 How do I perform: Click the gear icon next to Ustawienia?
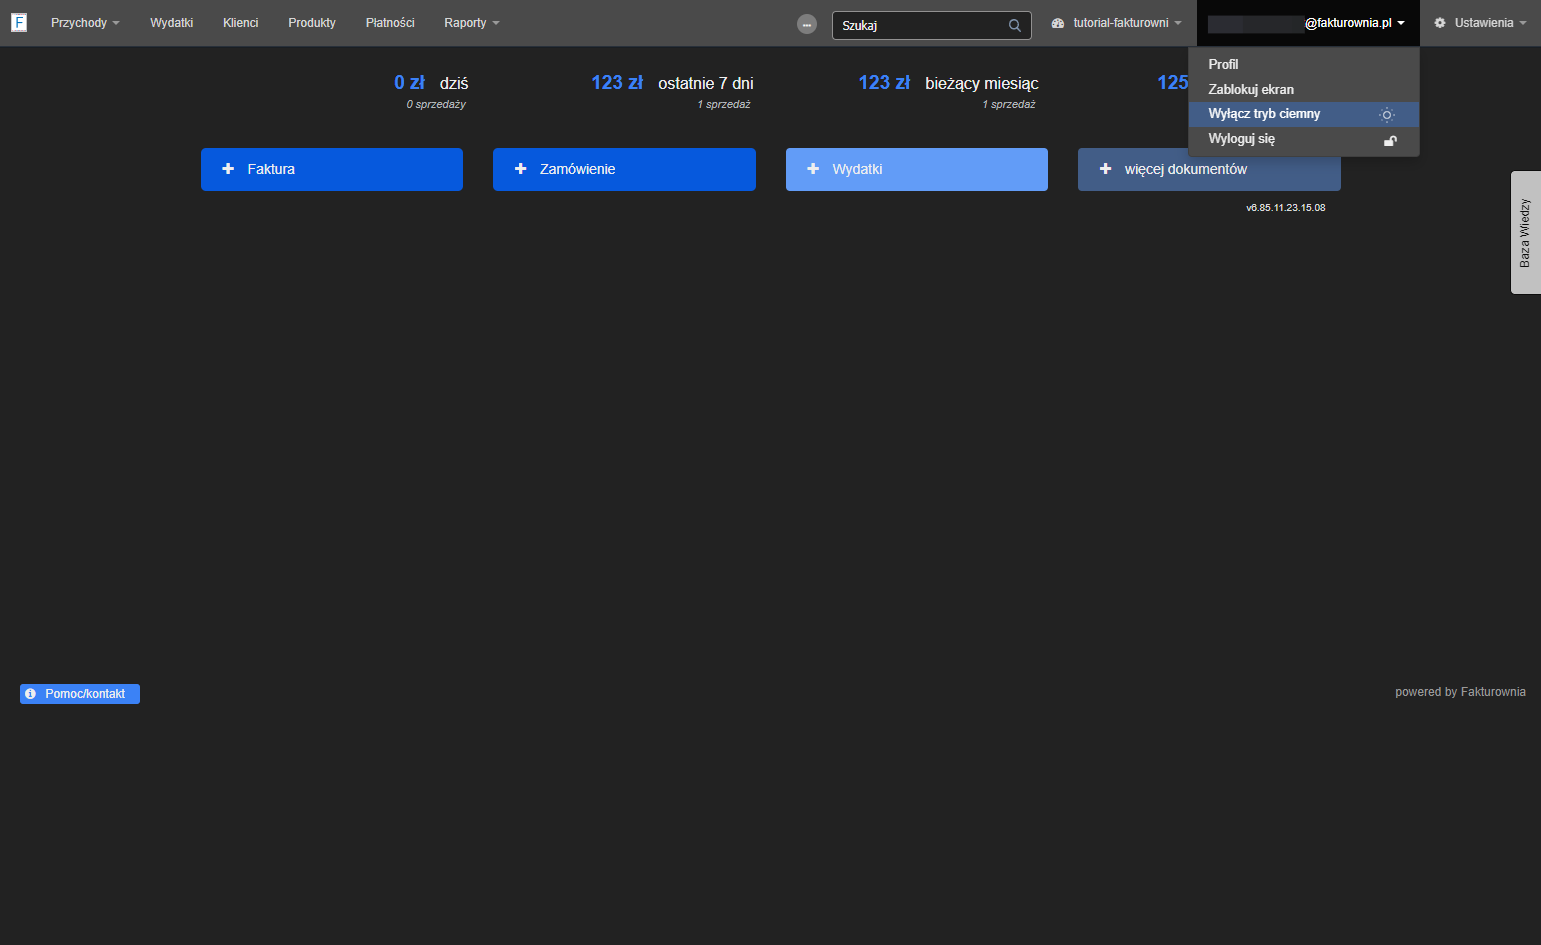point(1440,23)
